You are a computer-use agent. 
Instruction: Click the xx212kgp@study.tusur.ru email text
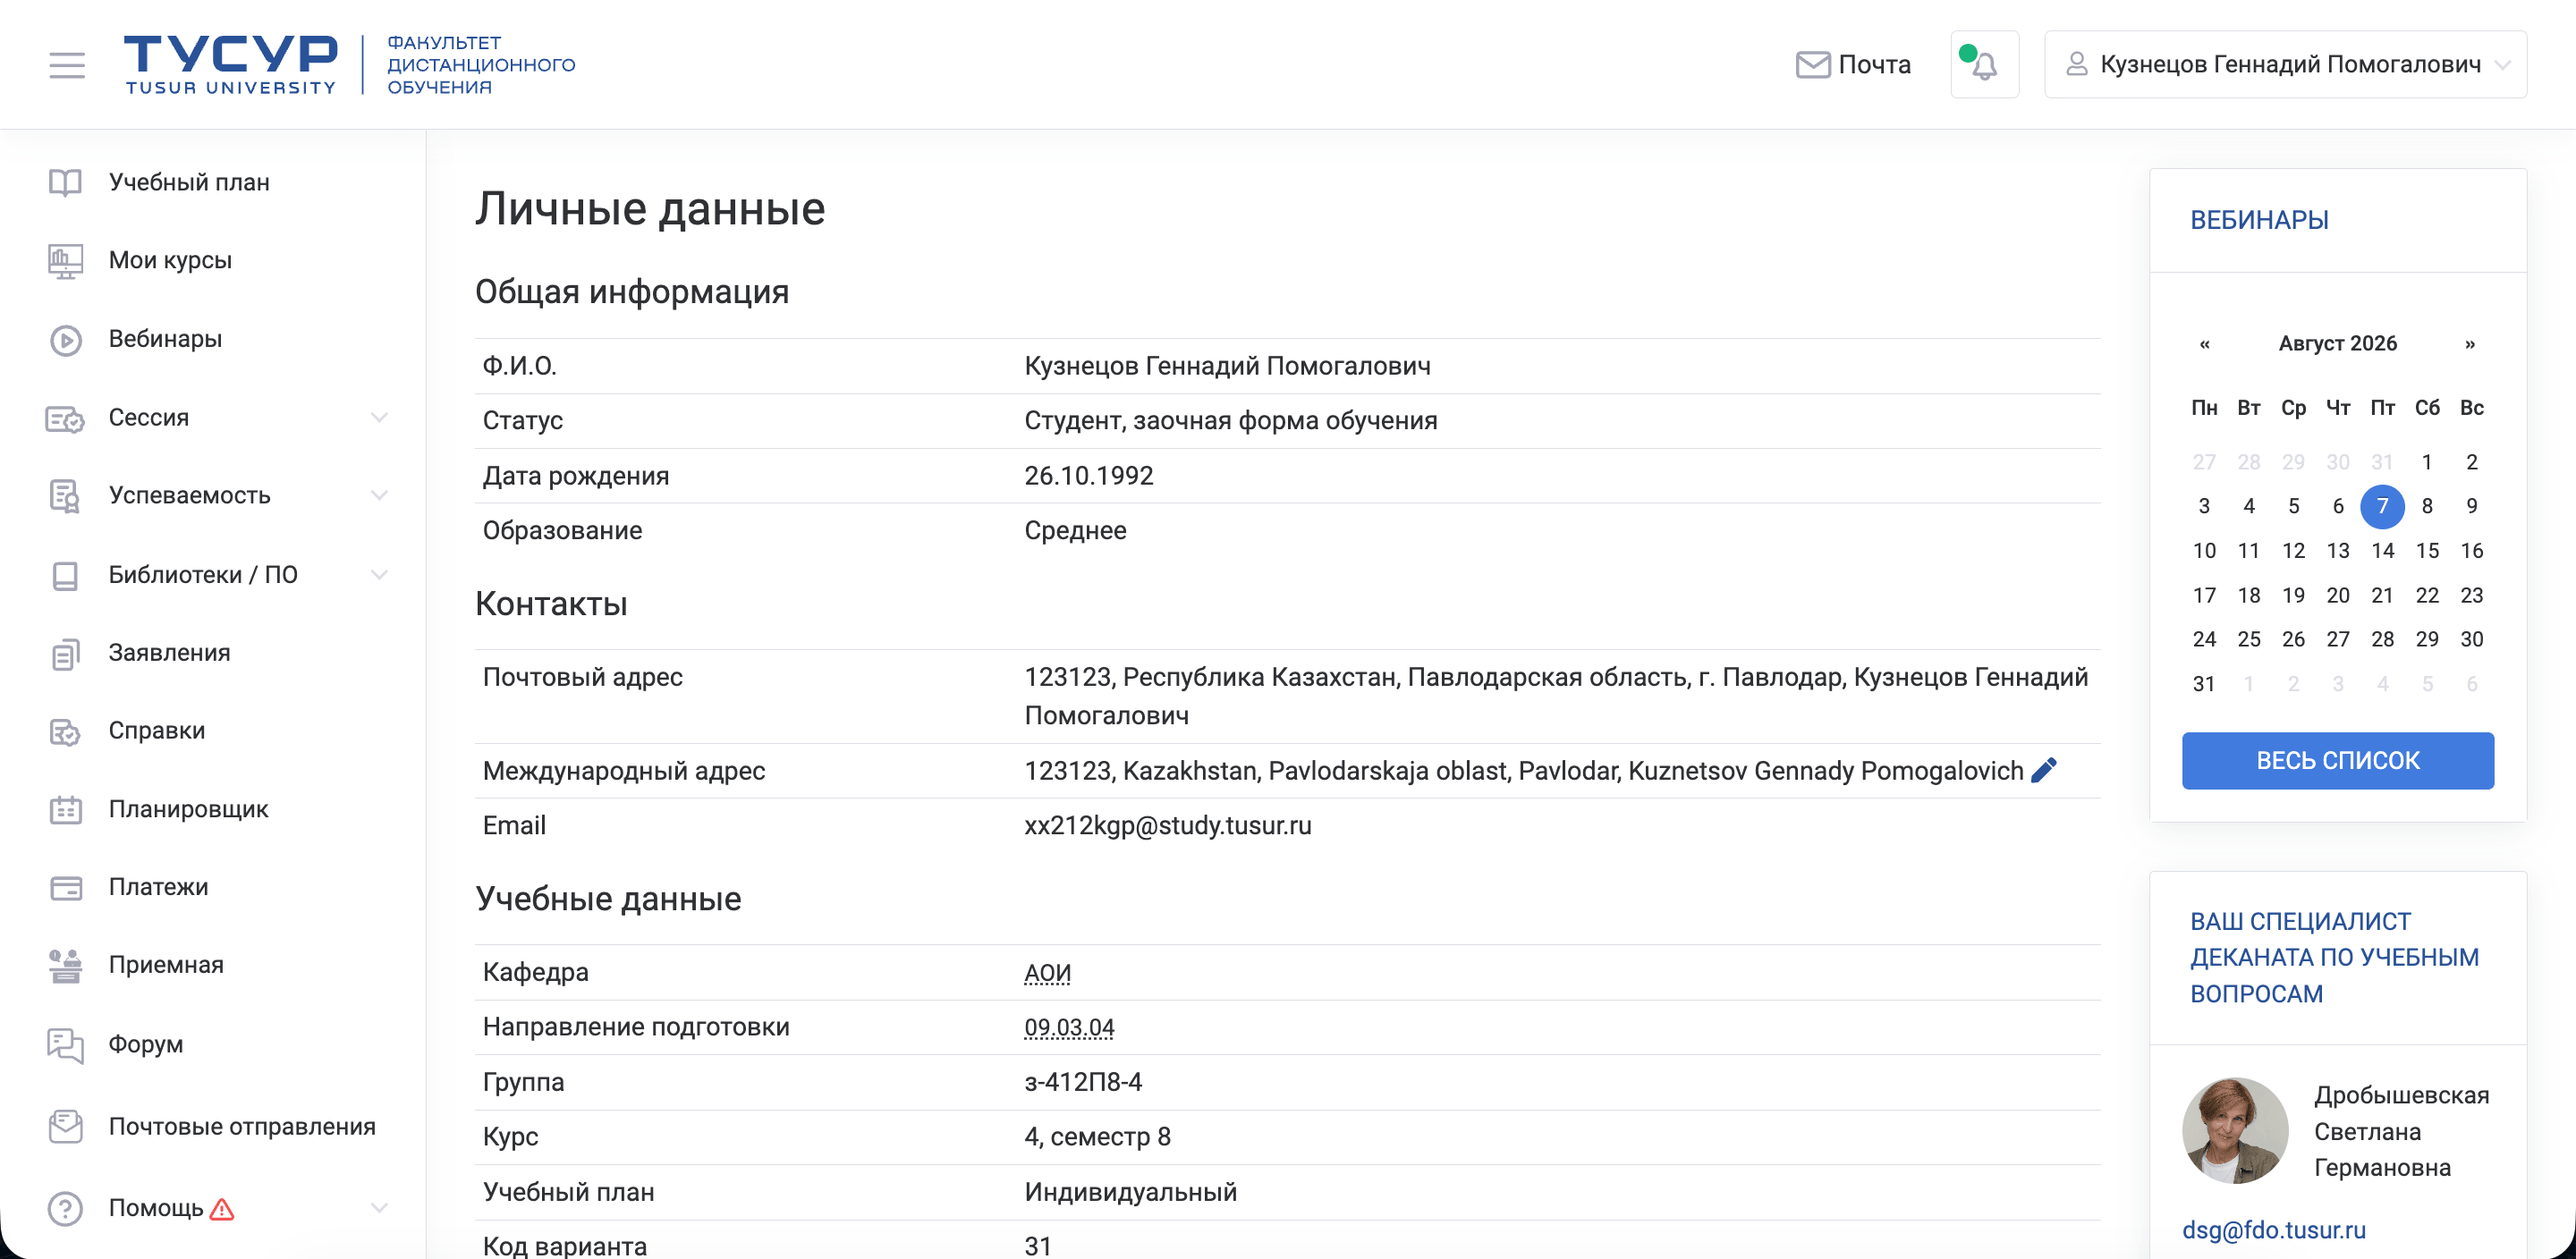pos(1167,825)
